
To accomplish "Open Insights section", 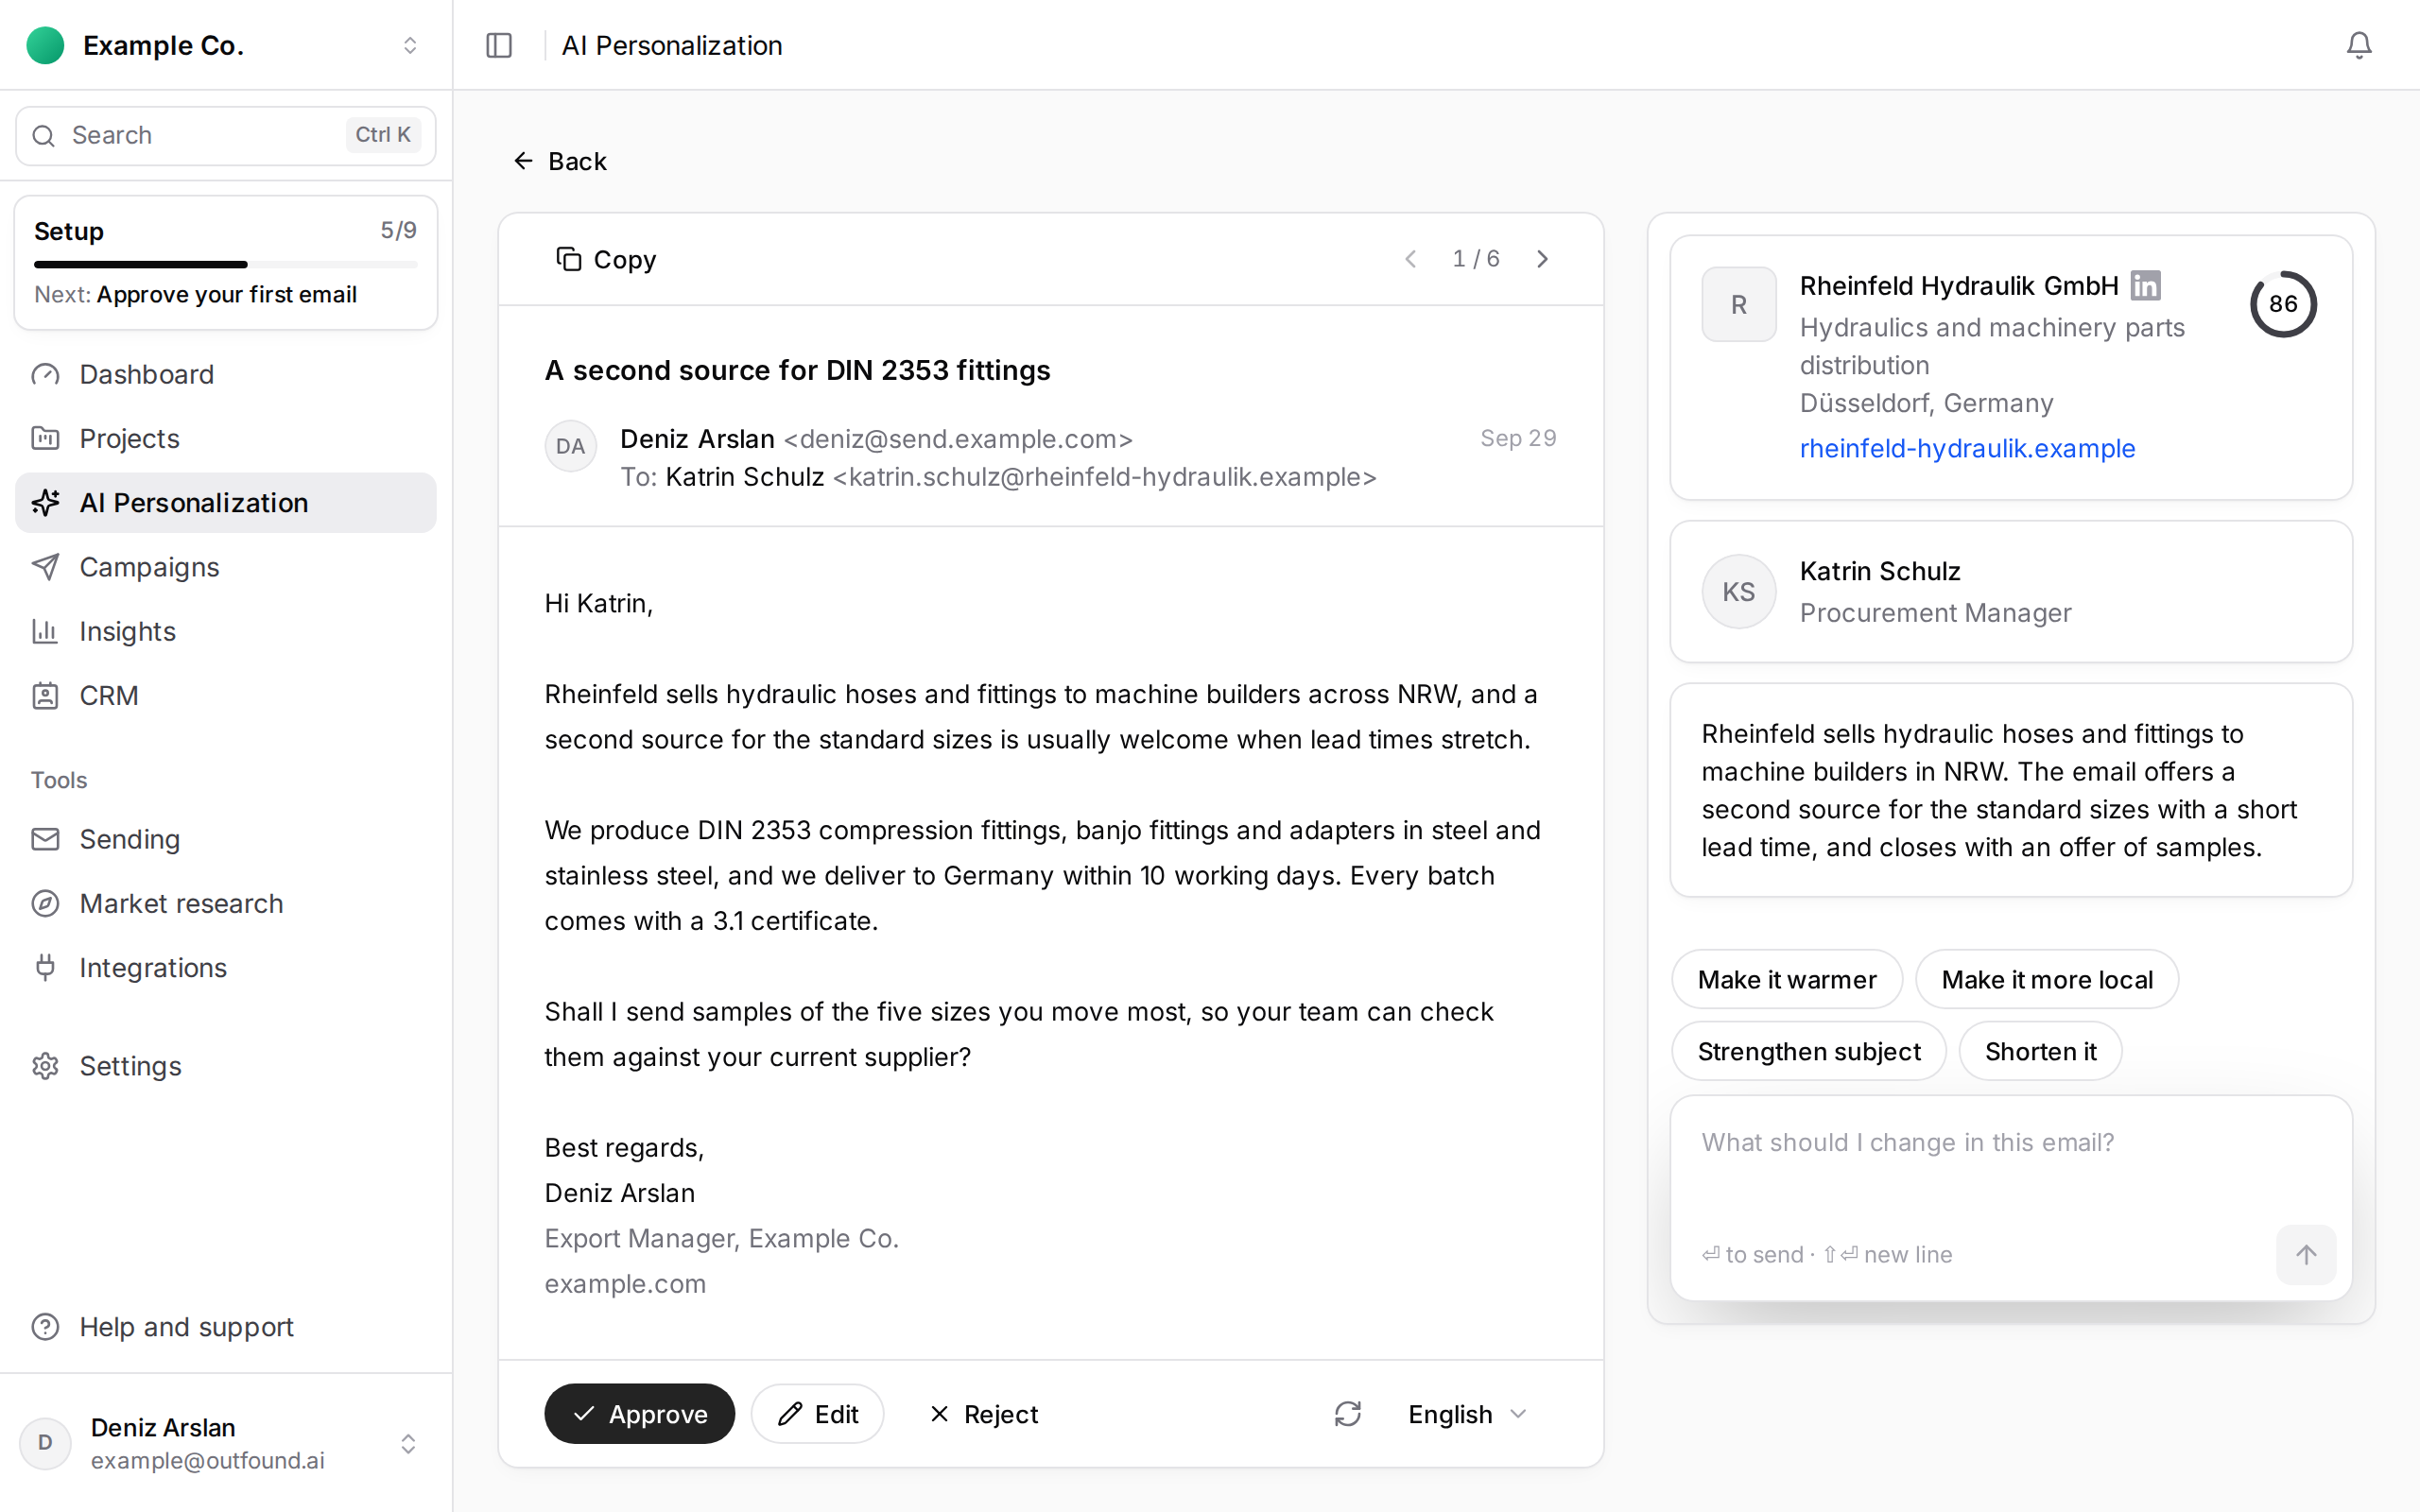I will pyautogui.click(x=226, y=631).
